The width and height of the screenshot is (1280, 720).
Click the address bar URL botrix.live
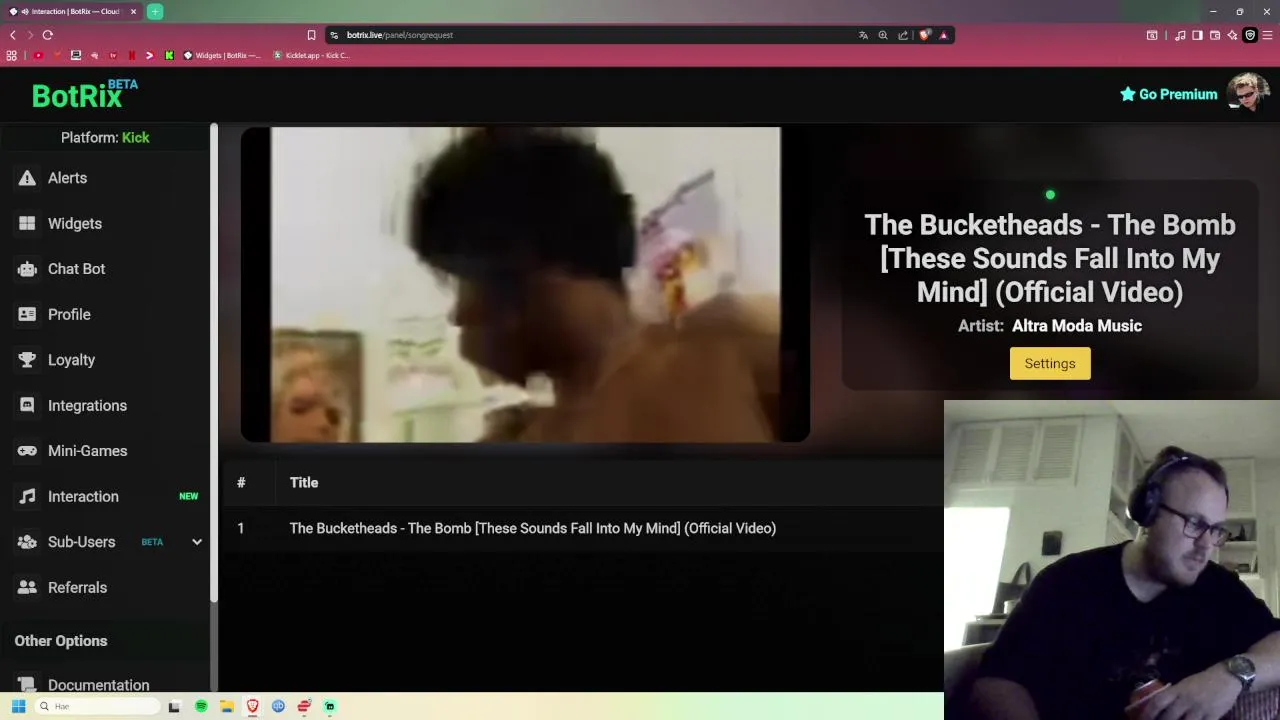click(400, 35)
